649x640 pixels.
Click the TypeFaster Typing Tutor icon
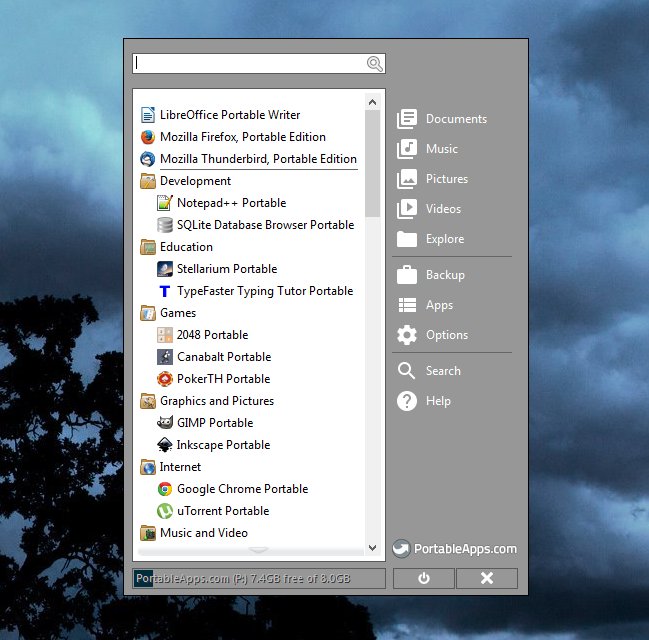(x=165, y=291)
